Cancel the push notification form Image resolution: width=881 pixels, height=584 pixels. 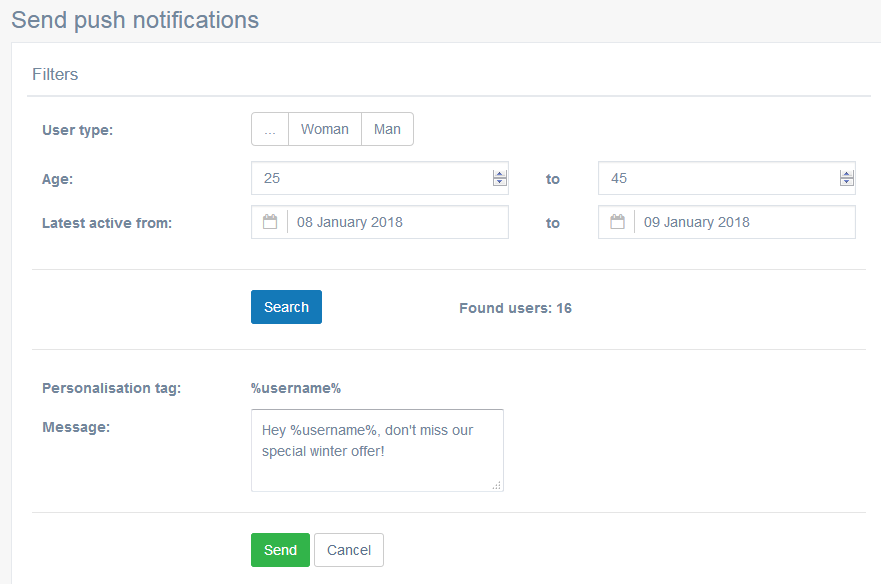click(x=349, y=550)
